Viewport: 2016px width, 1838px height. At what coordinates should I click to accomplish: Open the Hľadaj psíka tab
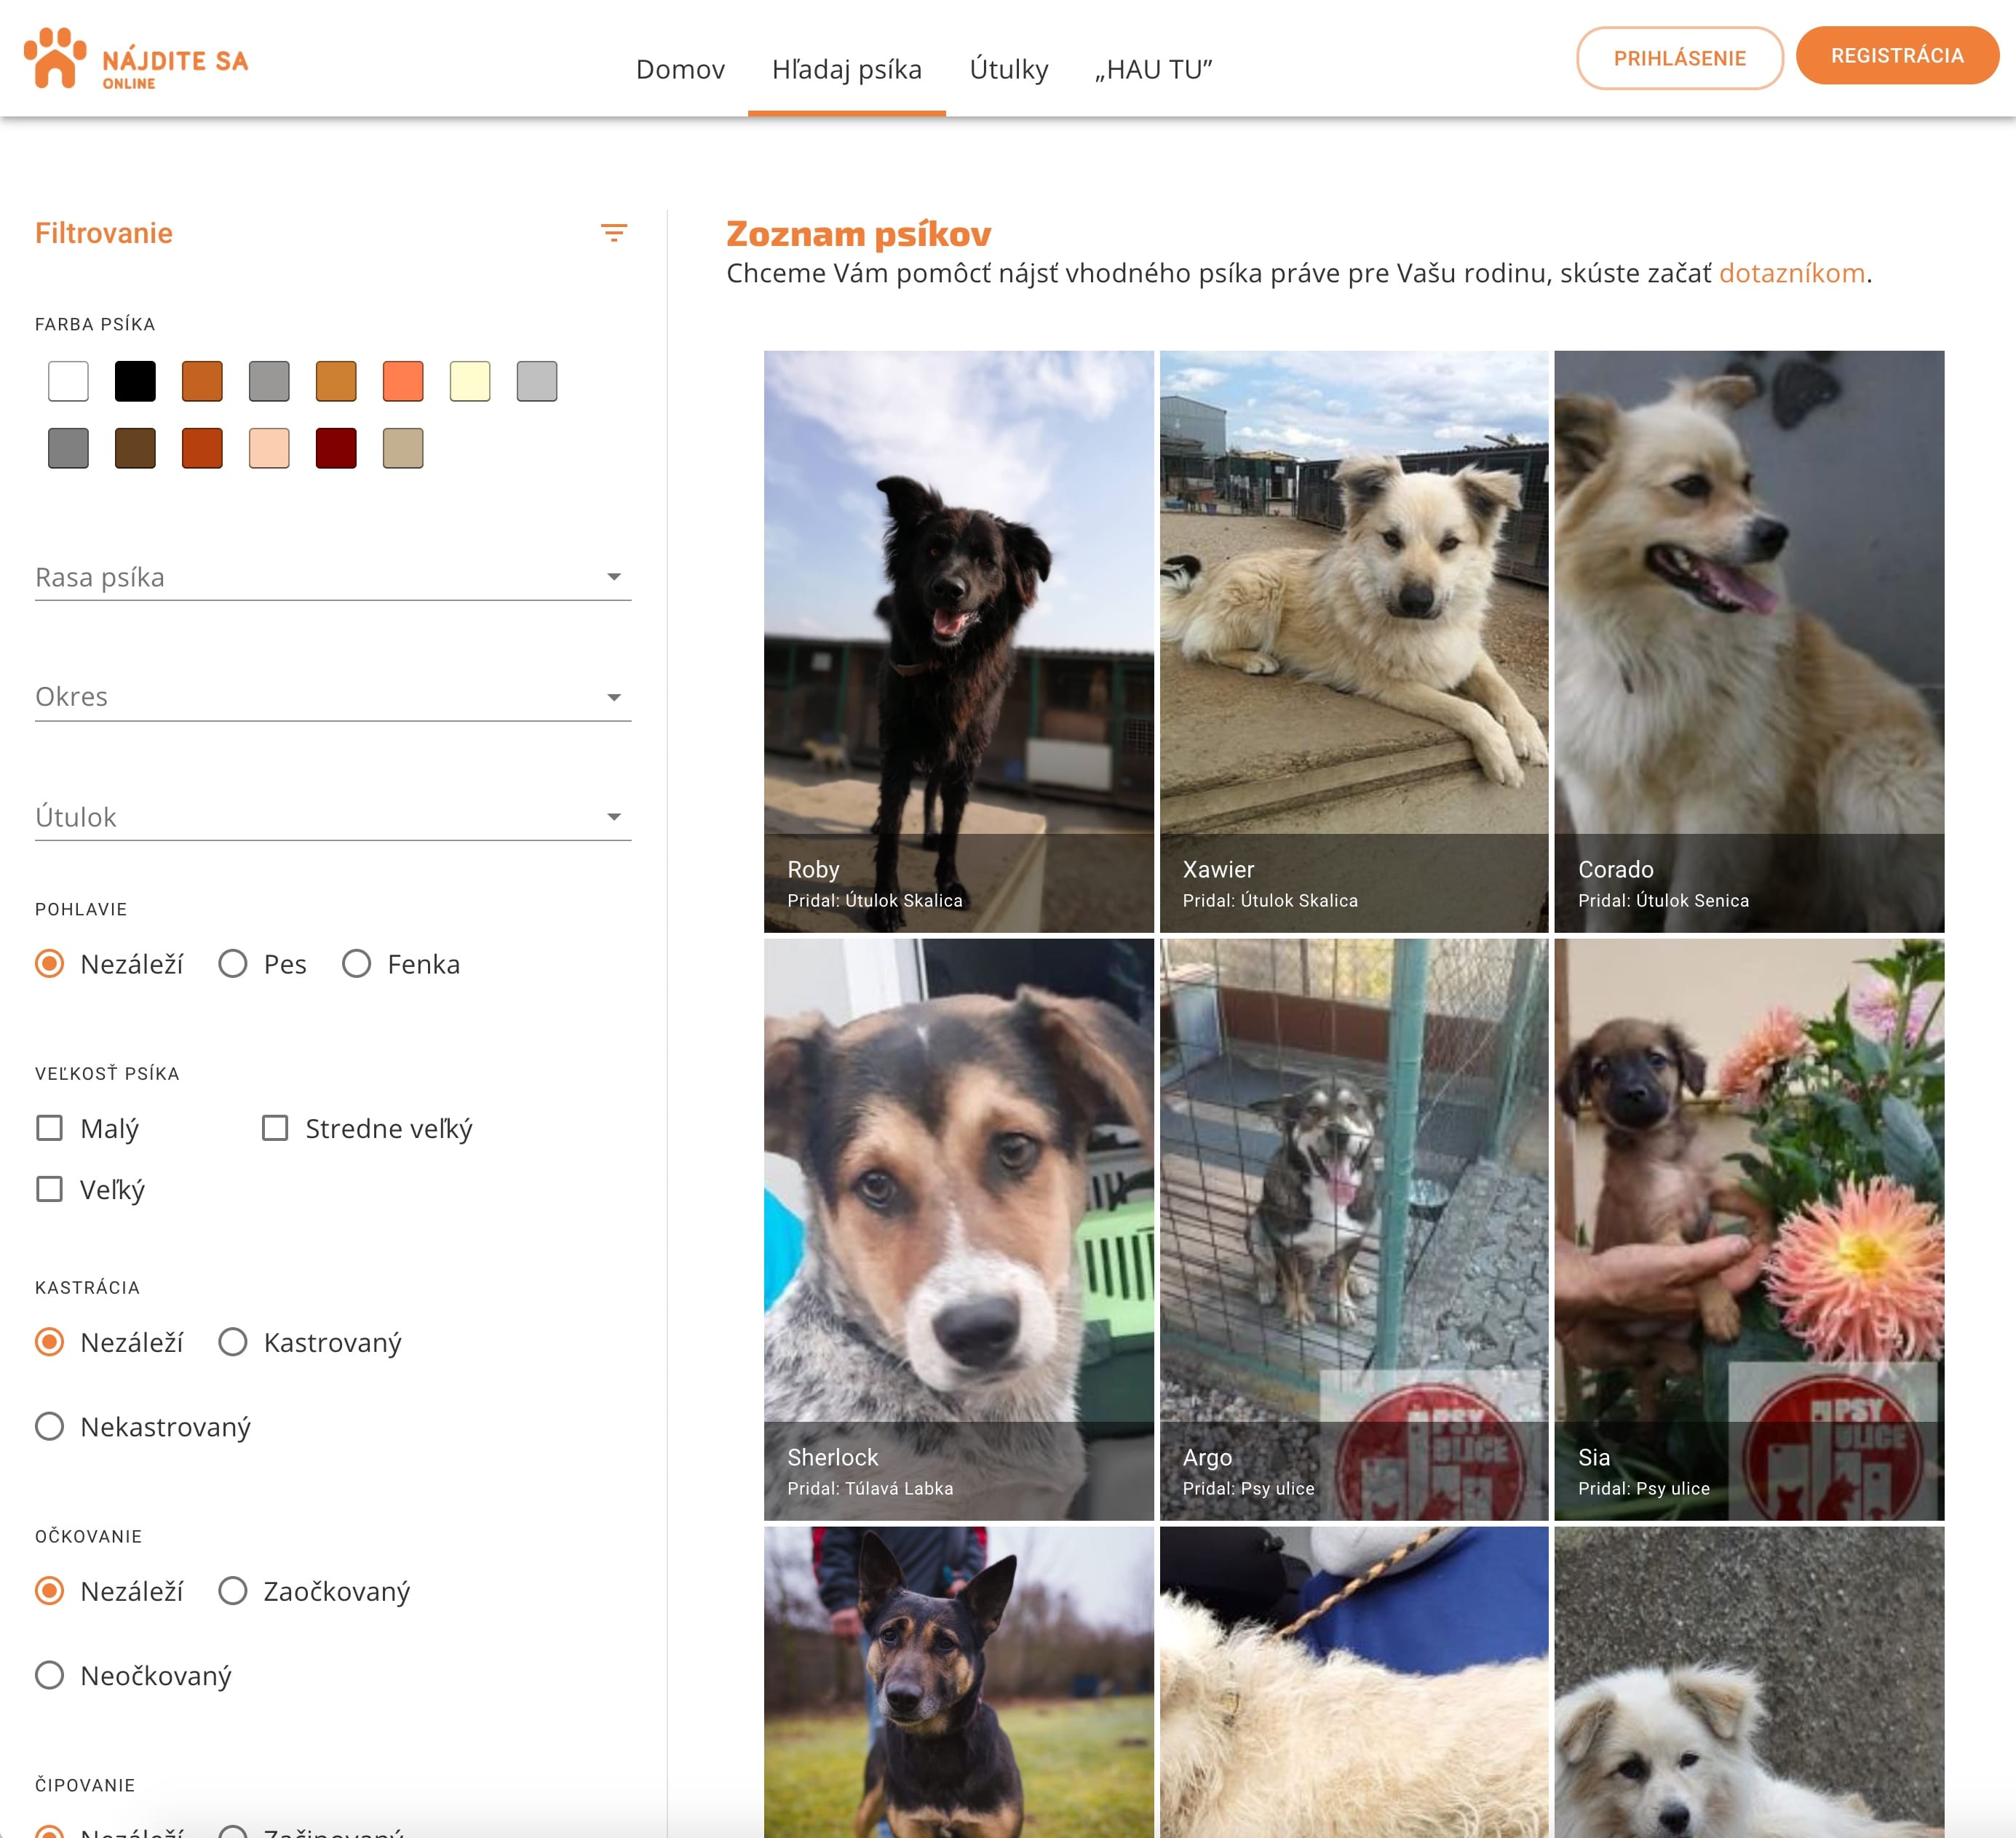[847, 69]
